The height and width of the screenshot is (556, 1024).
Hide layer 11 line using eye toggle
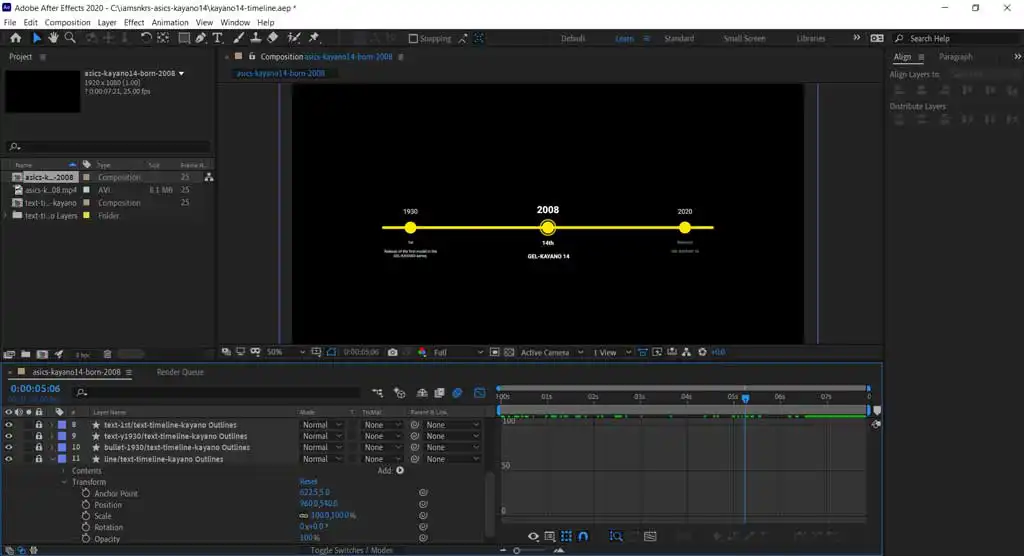point(8,459)
